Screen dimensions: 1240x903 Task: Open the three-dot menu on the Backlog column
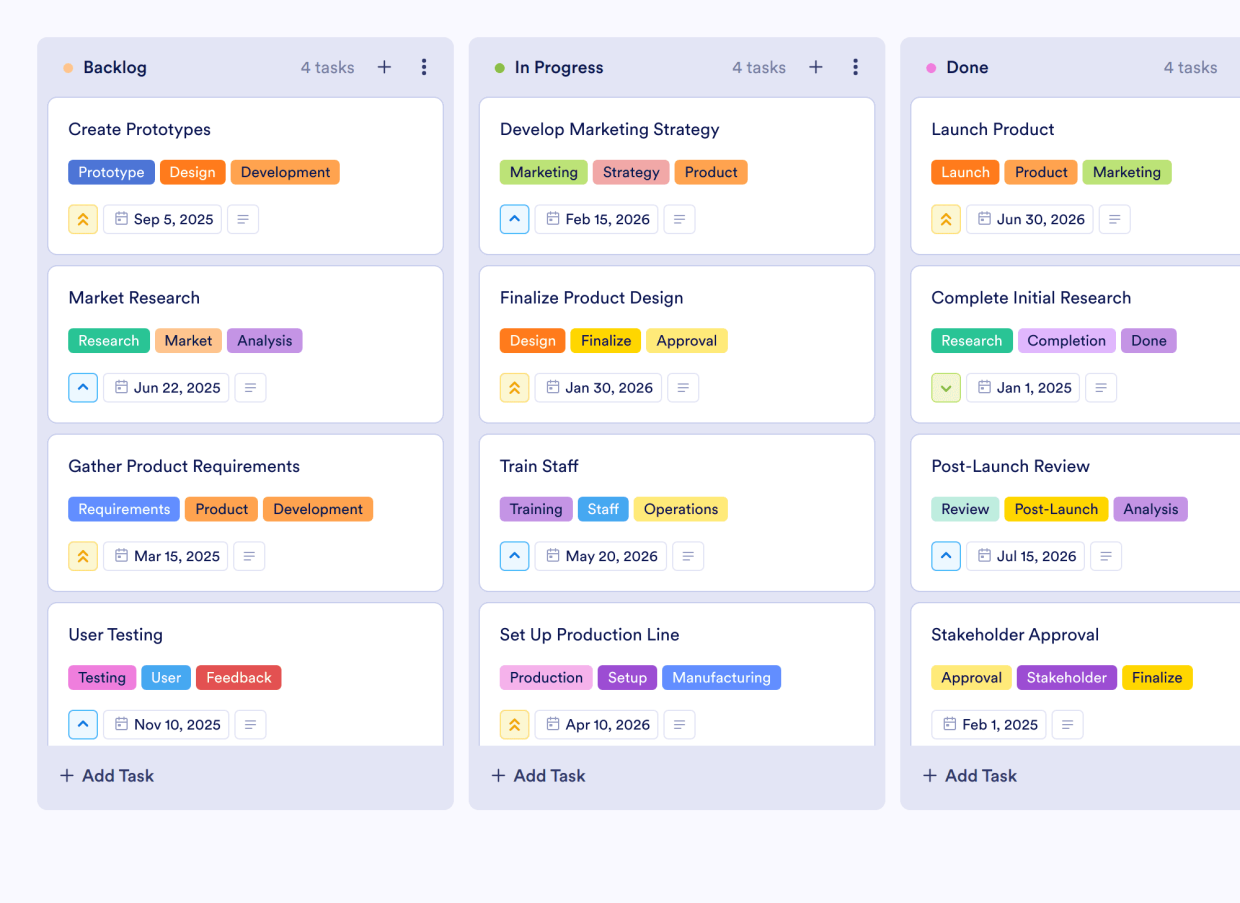[424, 67]
